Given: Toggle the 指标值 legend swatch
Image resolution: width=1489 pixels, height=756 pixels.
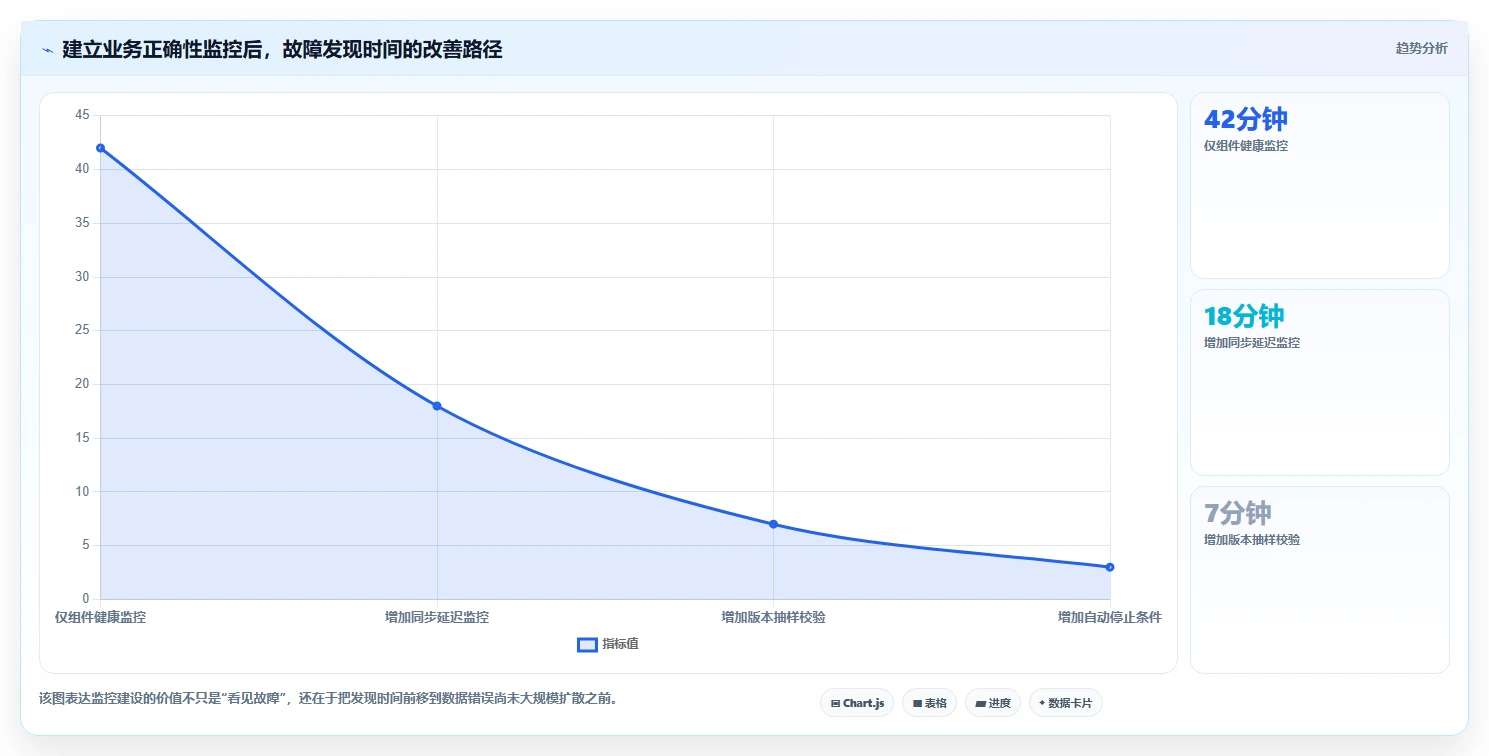Looking at the screenshot, I should pyautogui.click(x=587, y=645).
